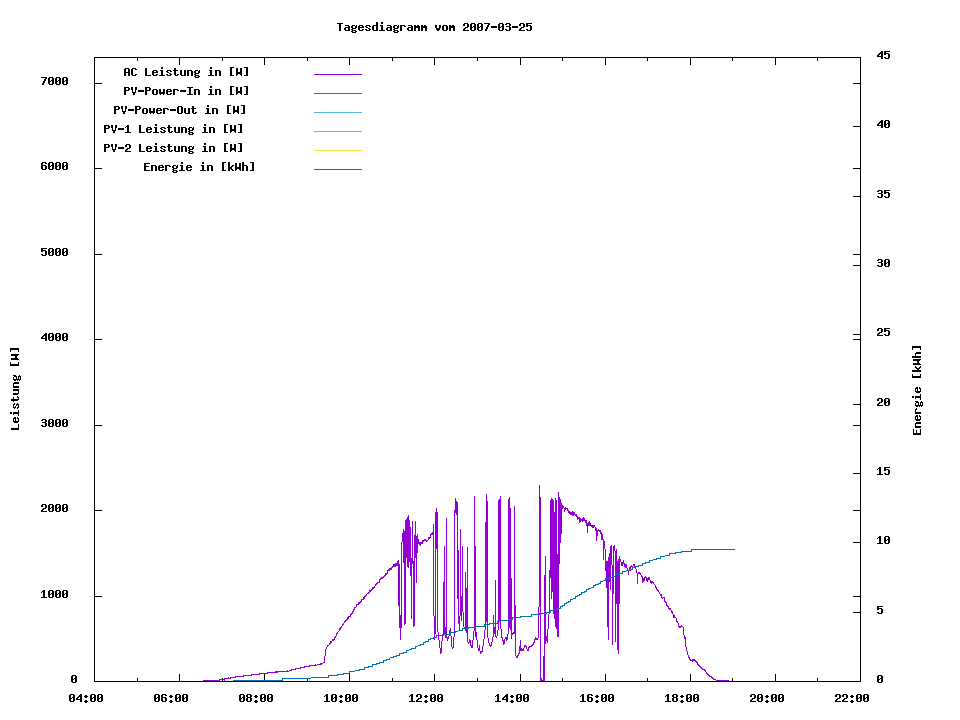Click the purple AC Leistung legend line
Screen dimensions: 960x720
pyautogui.click(x=337, y=74)
